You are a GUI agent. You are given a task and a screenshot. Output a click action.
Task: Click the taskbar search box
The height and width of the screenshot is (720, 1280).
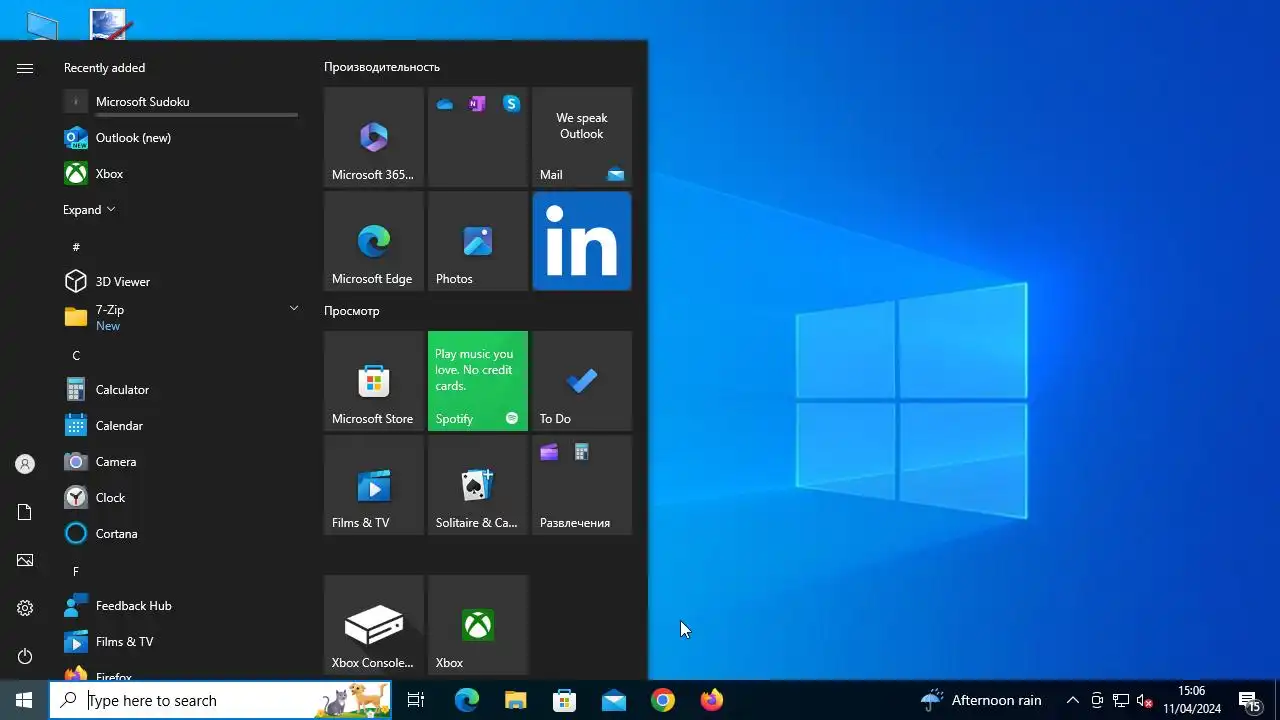pos(220,700)
